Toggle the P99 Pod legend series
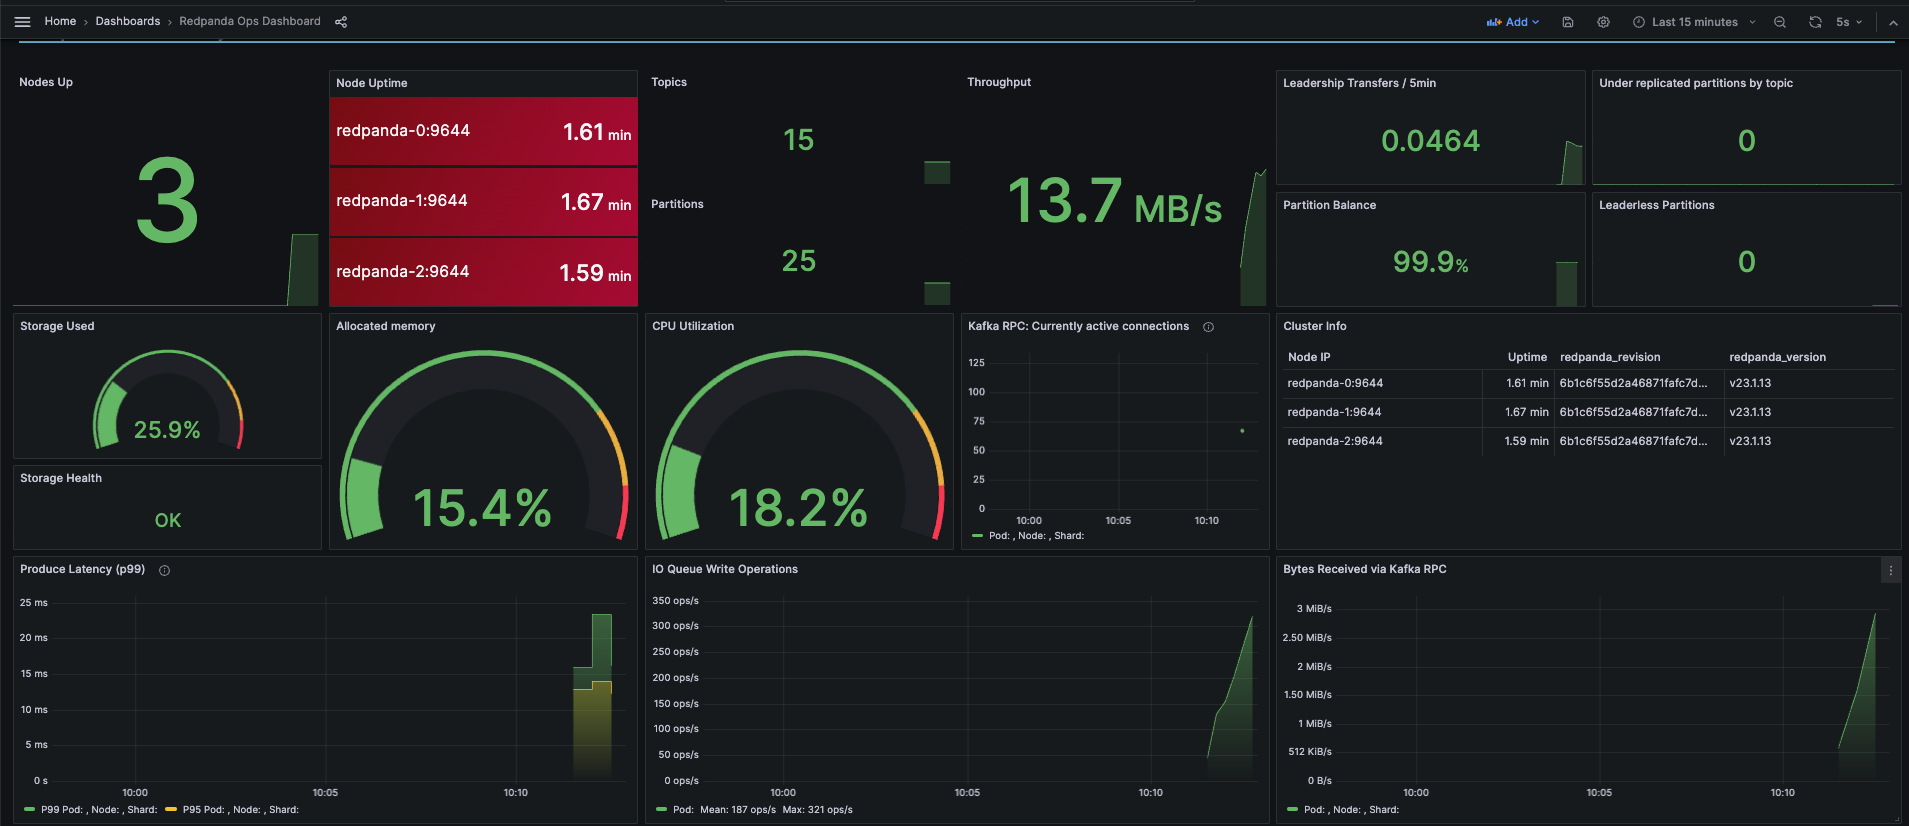Screen dimensions: 1909x826 click(99, 810)
